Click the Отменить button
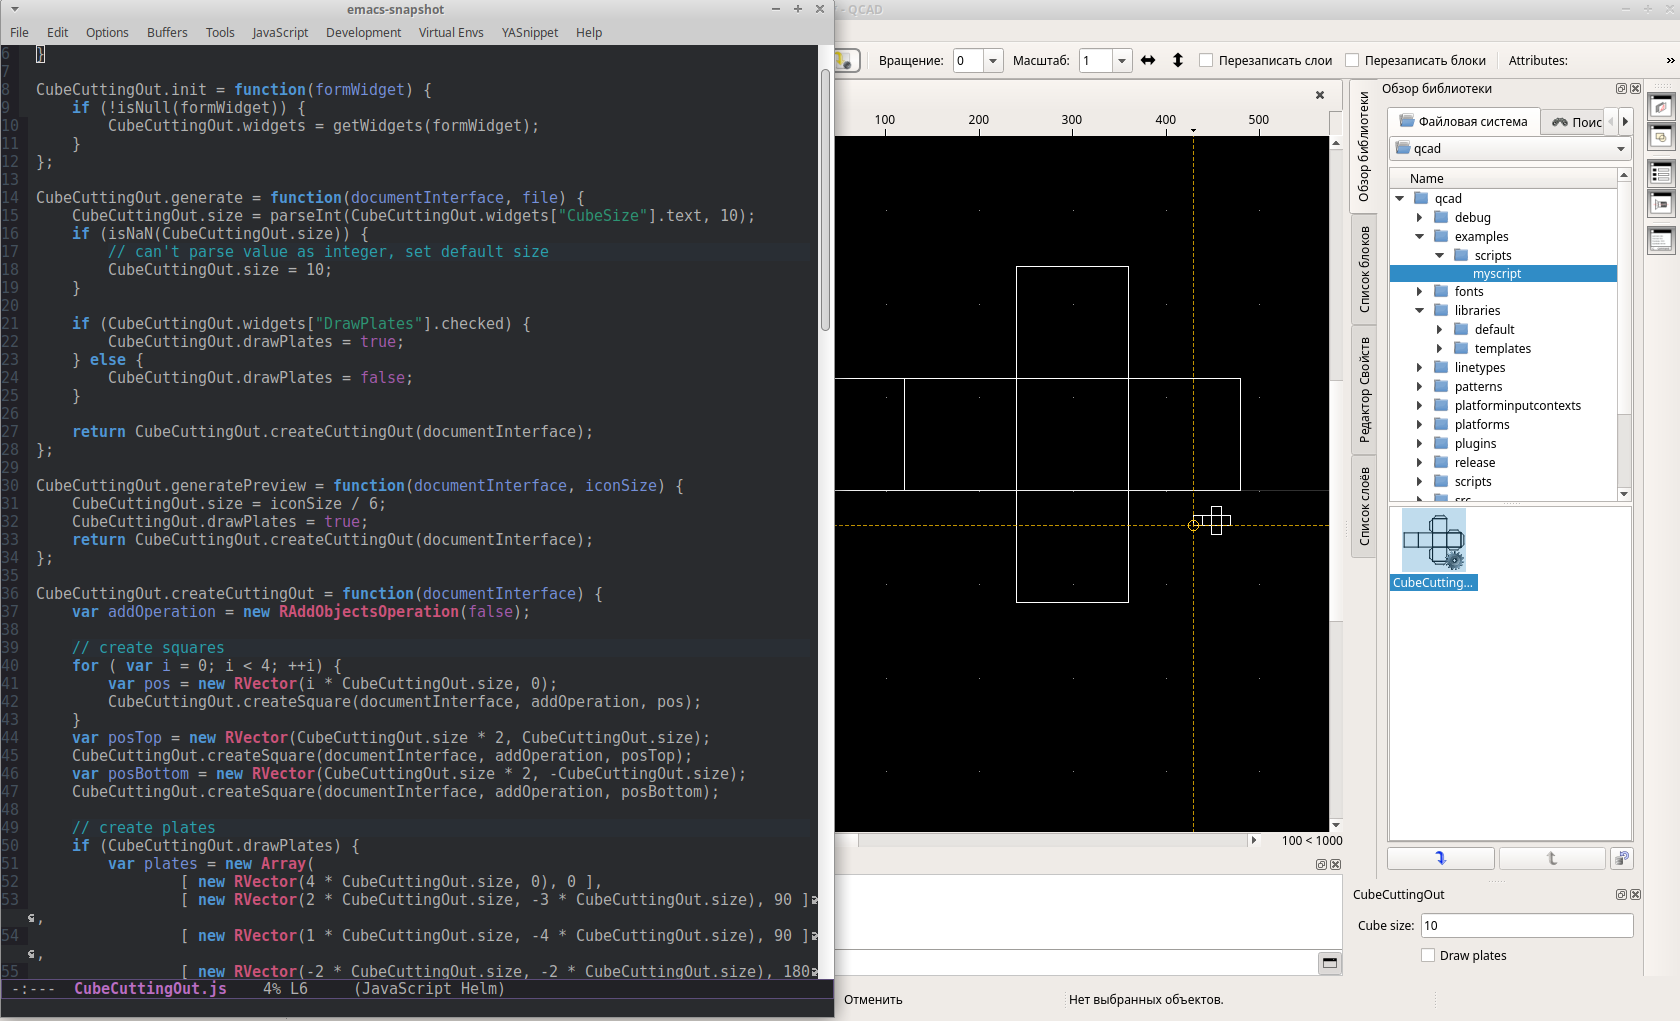 pos(871,999)
